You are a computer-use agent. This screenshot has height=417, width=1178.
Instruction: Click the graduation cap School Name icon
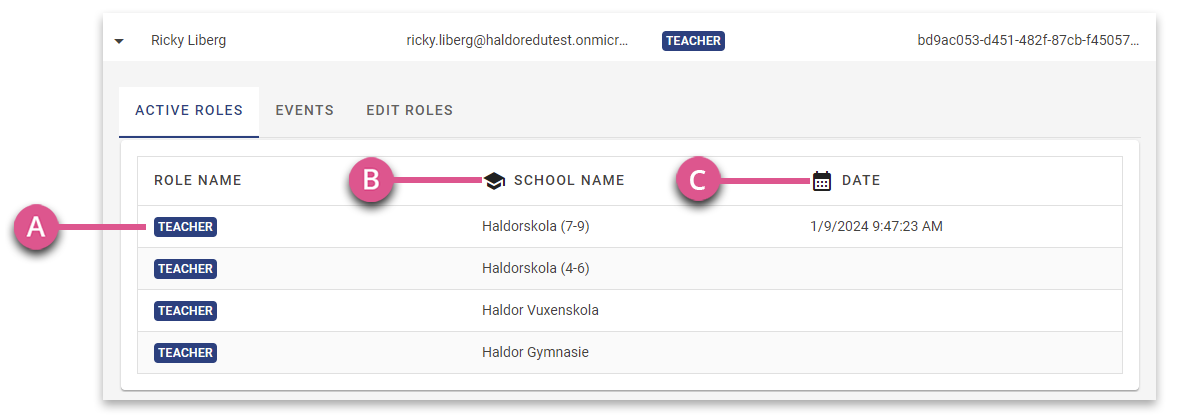494,180
